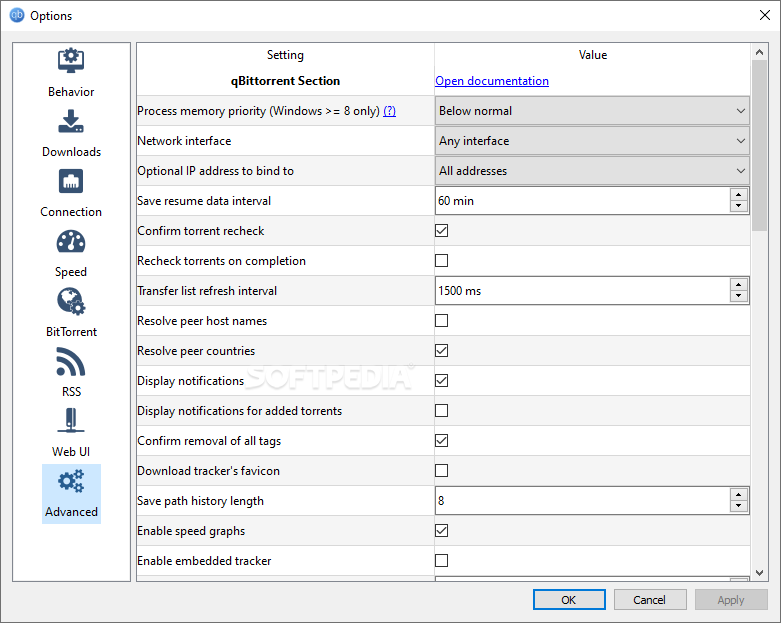Open the All addresses dropdown
Viewport: 781px width, 623px height.
click(x=592, y=171)
